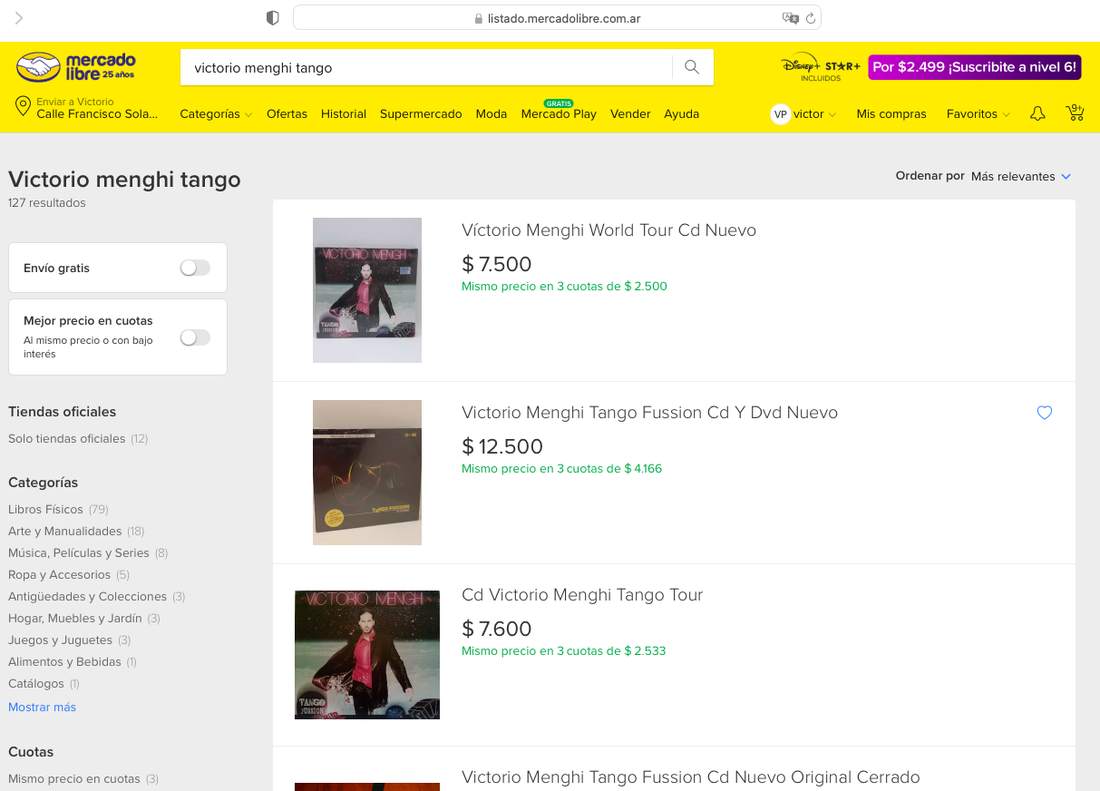
Task: Filter by Antigüedades y Colecciones
Action: [x=97, y=597]
